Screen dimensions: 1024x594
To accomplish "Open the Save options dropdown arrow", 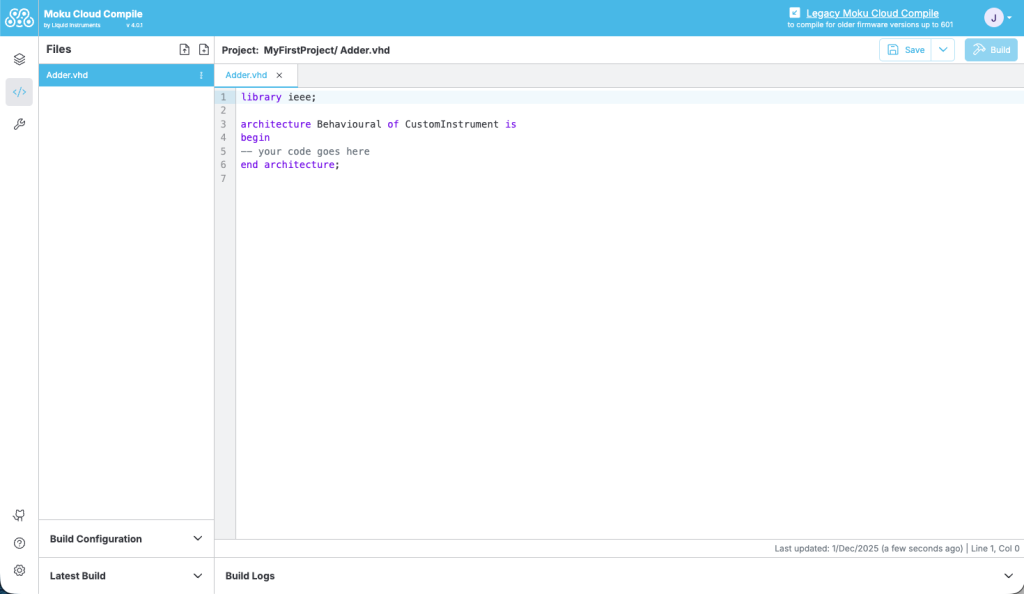I will click(943, 50).
